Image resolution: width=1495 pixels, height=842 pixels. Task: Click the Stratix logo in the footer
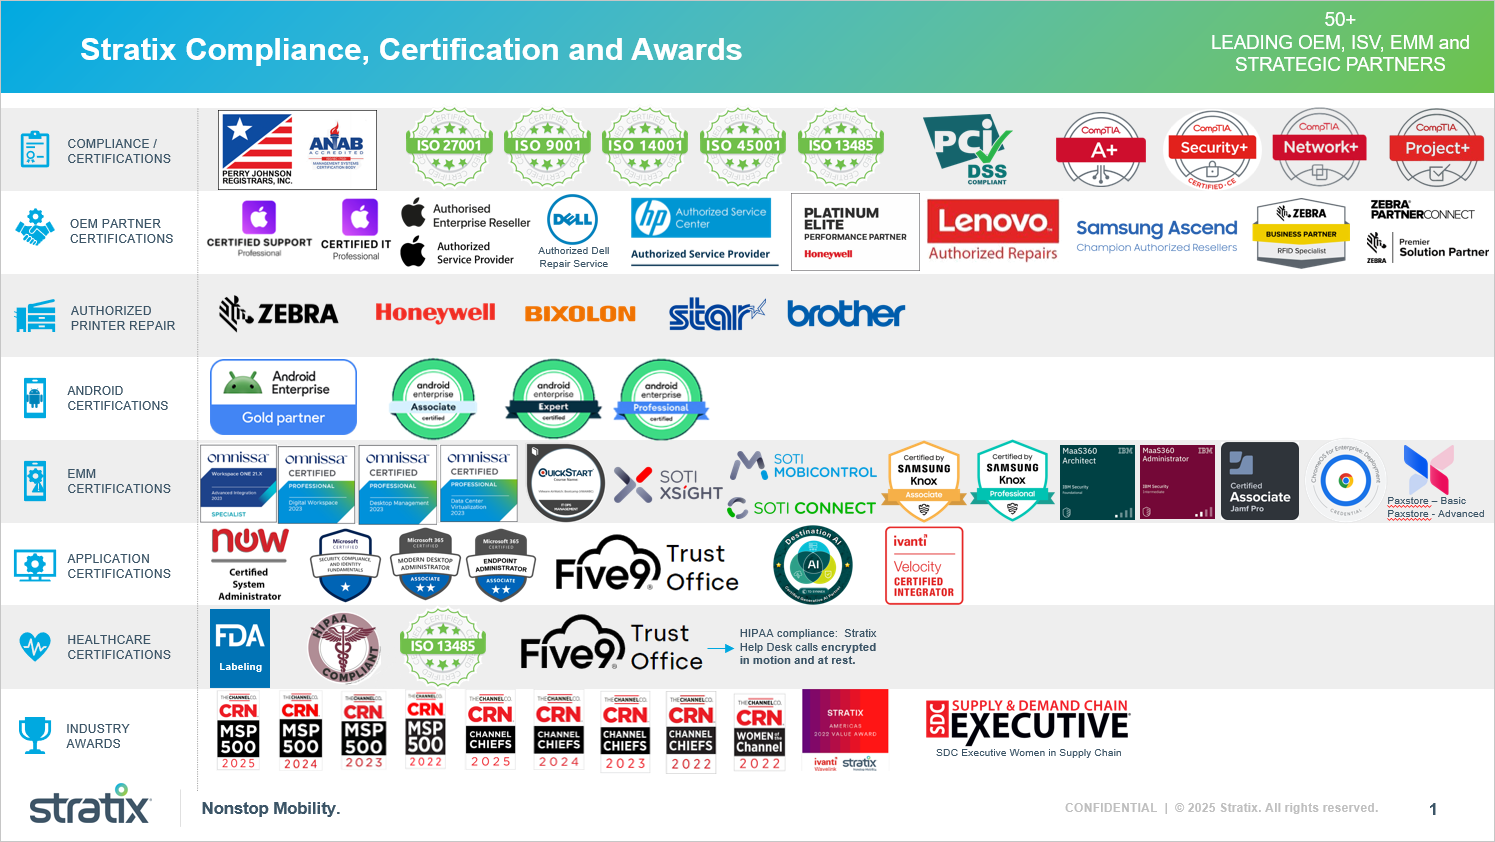point(90,805)
